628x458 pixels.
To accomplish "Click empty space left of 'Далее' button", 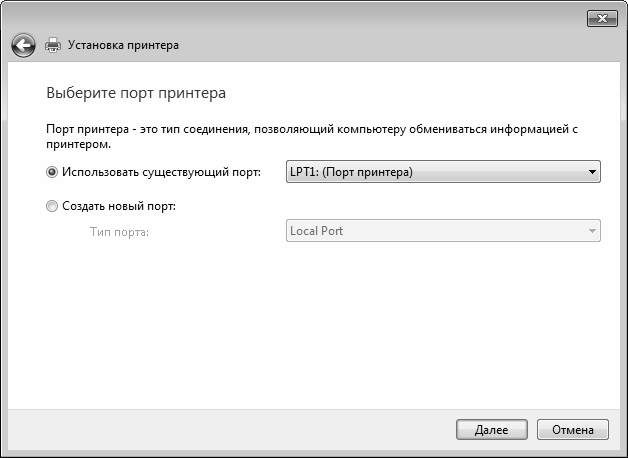I will tap(250, 429).
